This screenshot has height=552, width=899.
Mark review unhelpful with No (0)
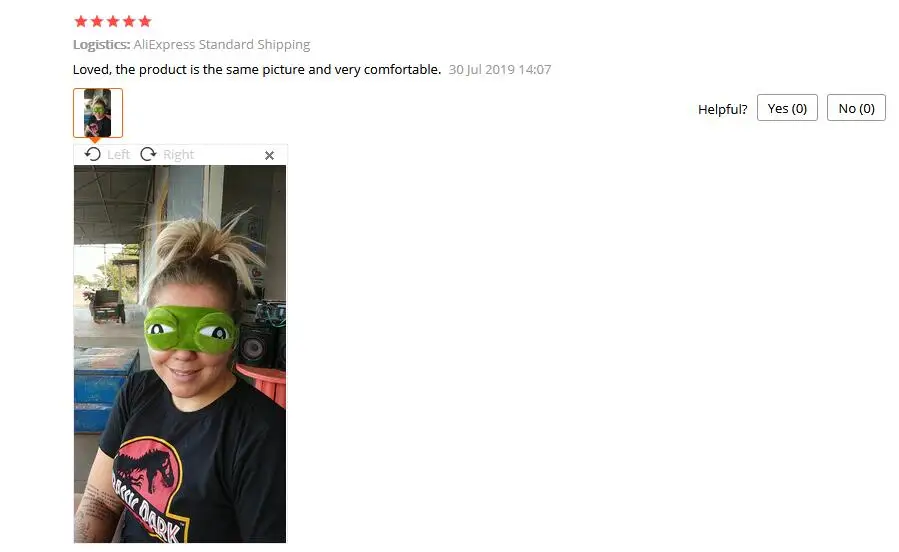pos(857,108)
